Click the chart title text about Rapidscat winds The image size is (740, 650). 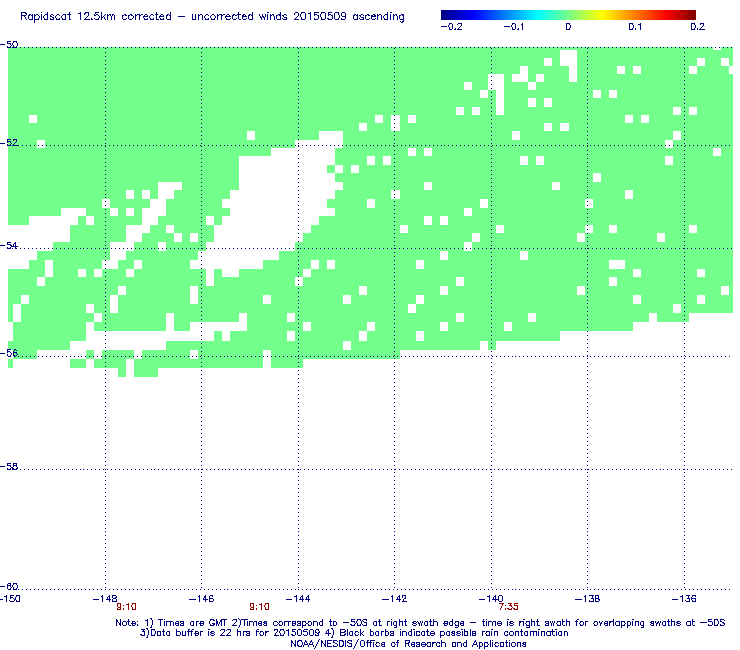[x=212, y=17]
